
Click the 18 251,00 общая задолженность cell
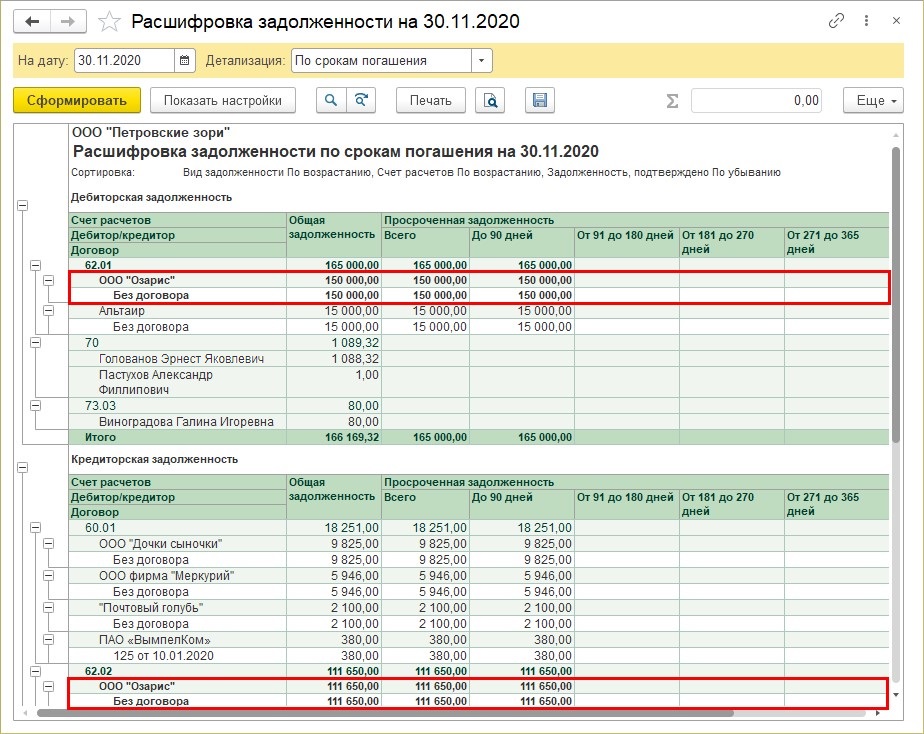click(x=334, y=528)
